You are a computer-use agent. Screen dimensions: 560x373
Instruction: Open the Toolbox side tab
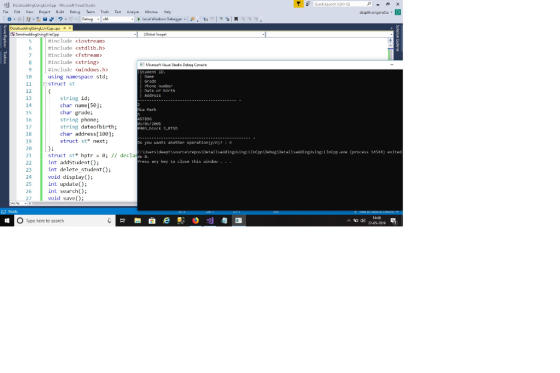point(5,57)
